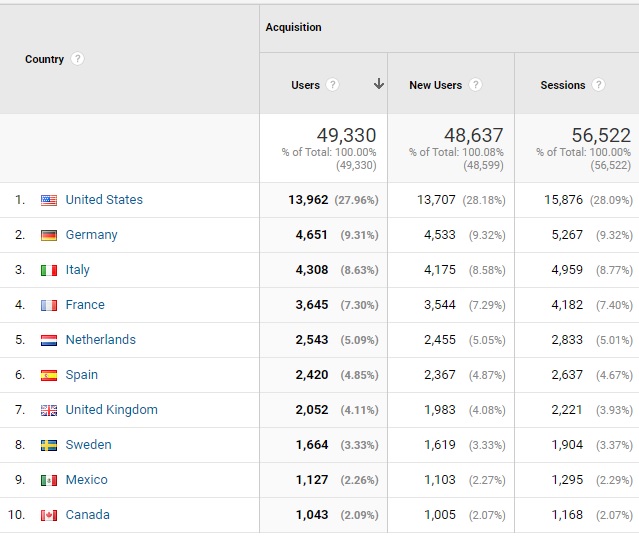The height and width of the screenshot is (536, 639).
Task: Sort by the Sessions column header
Action: pos(563,85)
